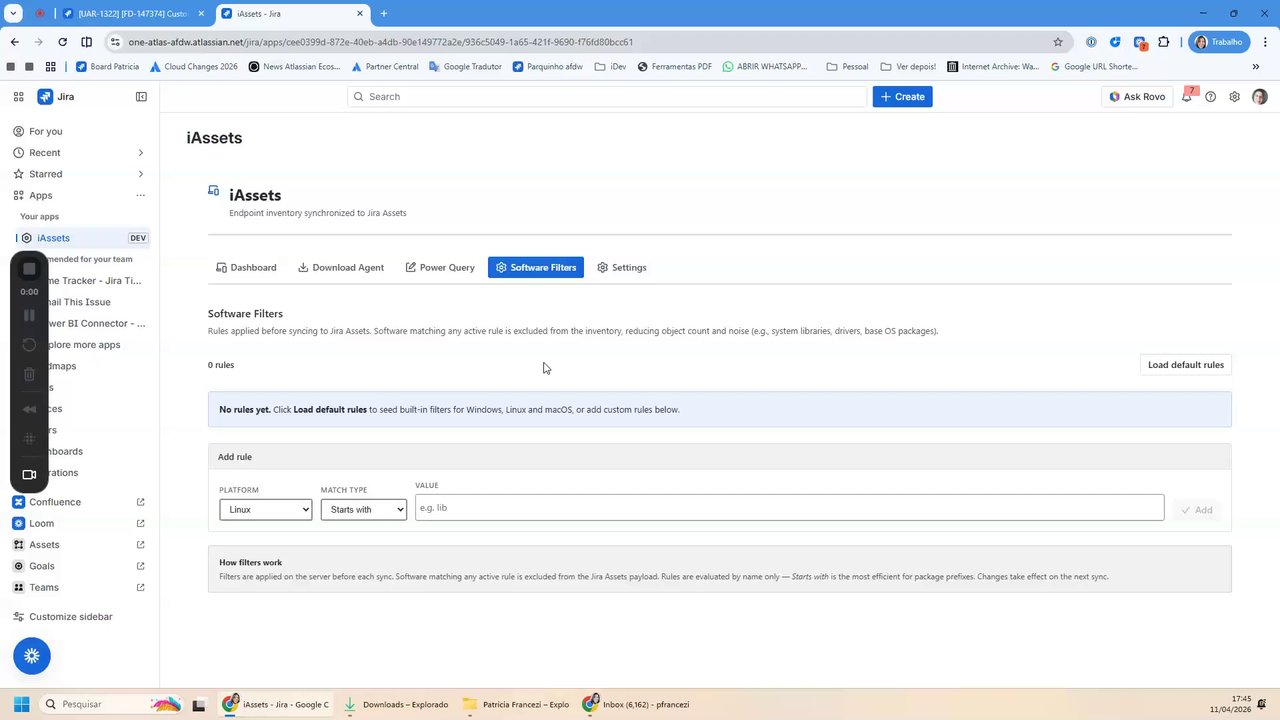Open Partner Central bookmark

(385, 67)
